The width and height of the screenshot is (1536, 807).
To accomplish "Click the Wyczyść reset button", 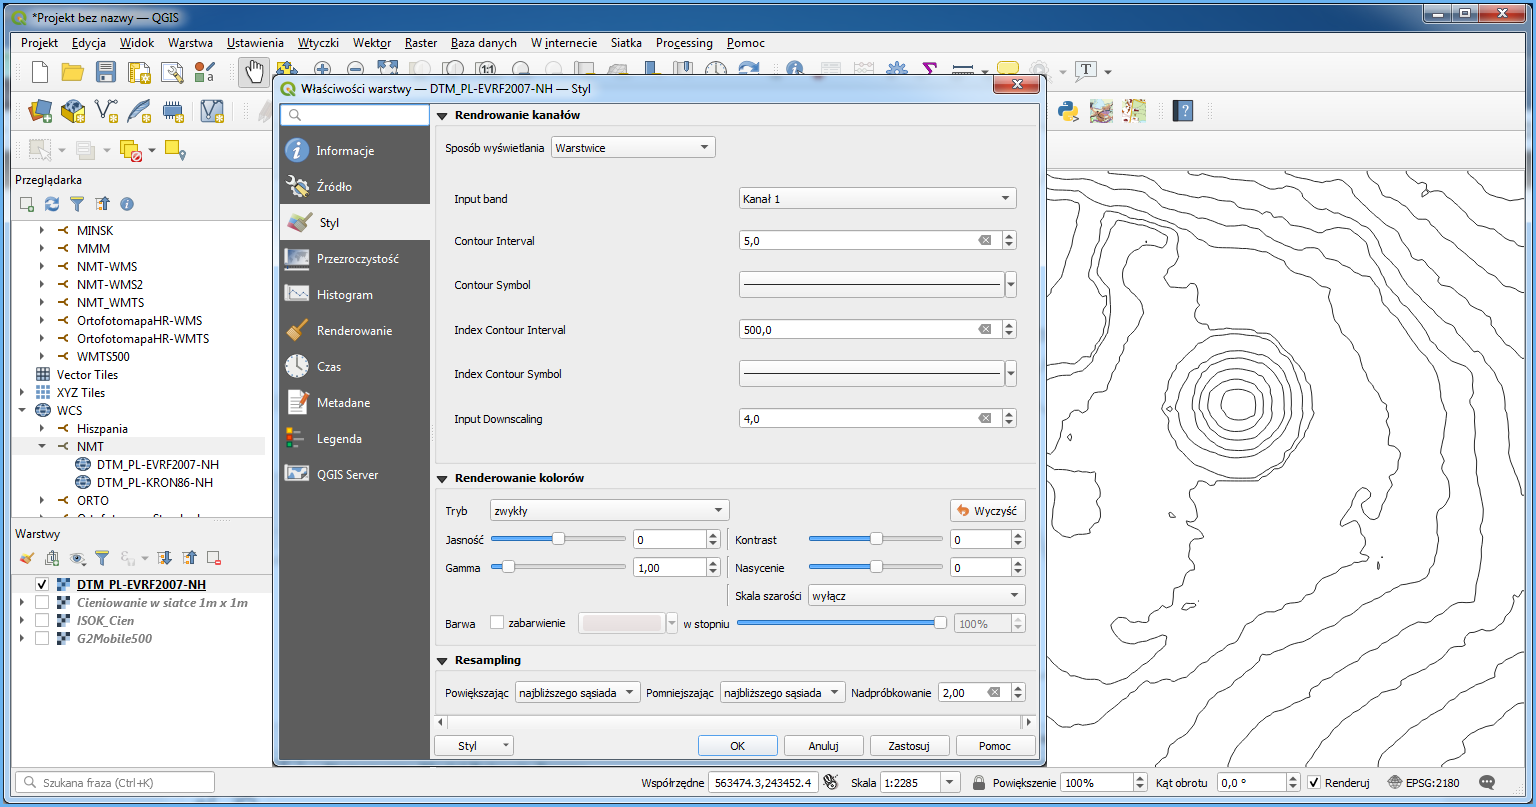I will [987, 511].
